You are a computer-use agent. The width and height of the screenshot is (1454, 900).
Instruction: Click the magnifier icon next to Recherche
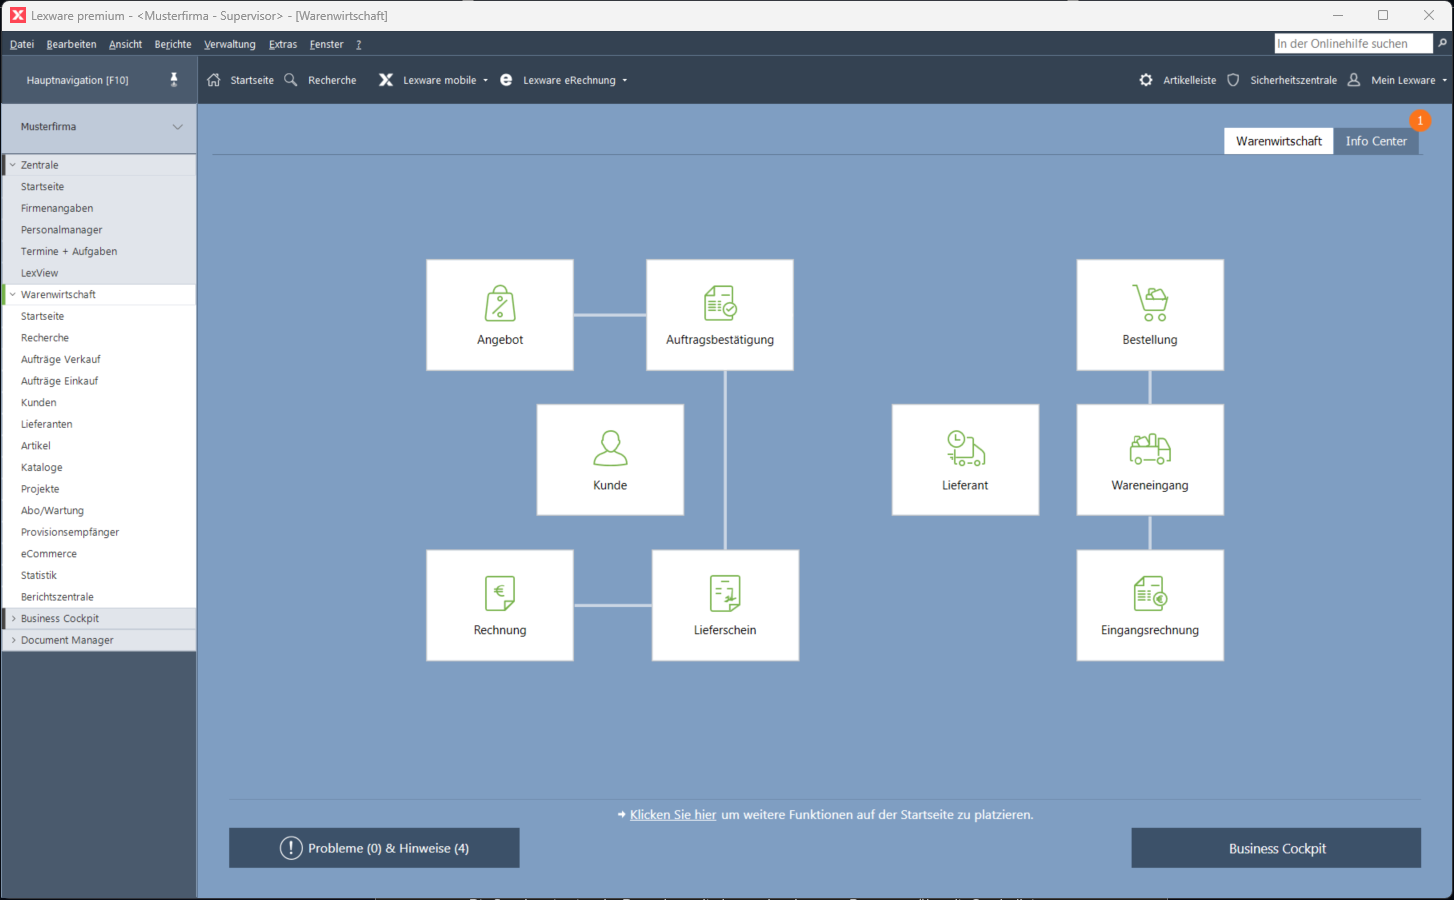point(291,80)
